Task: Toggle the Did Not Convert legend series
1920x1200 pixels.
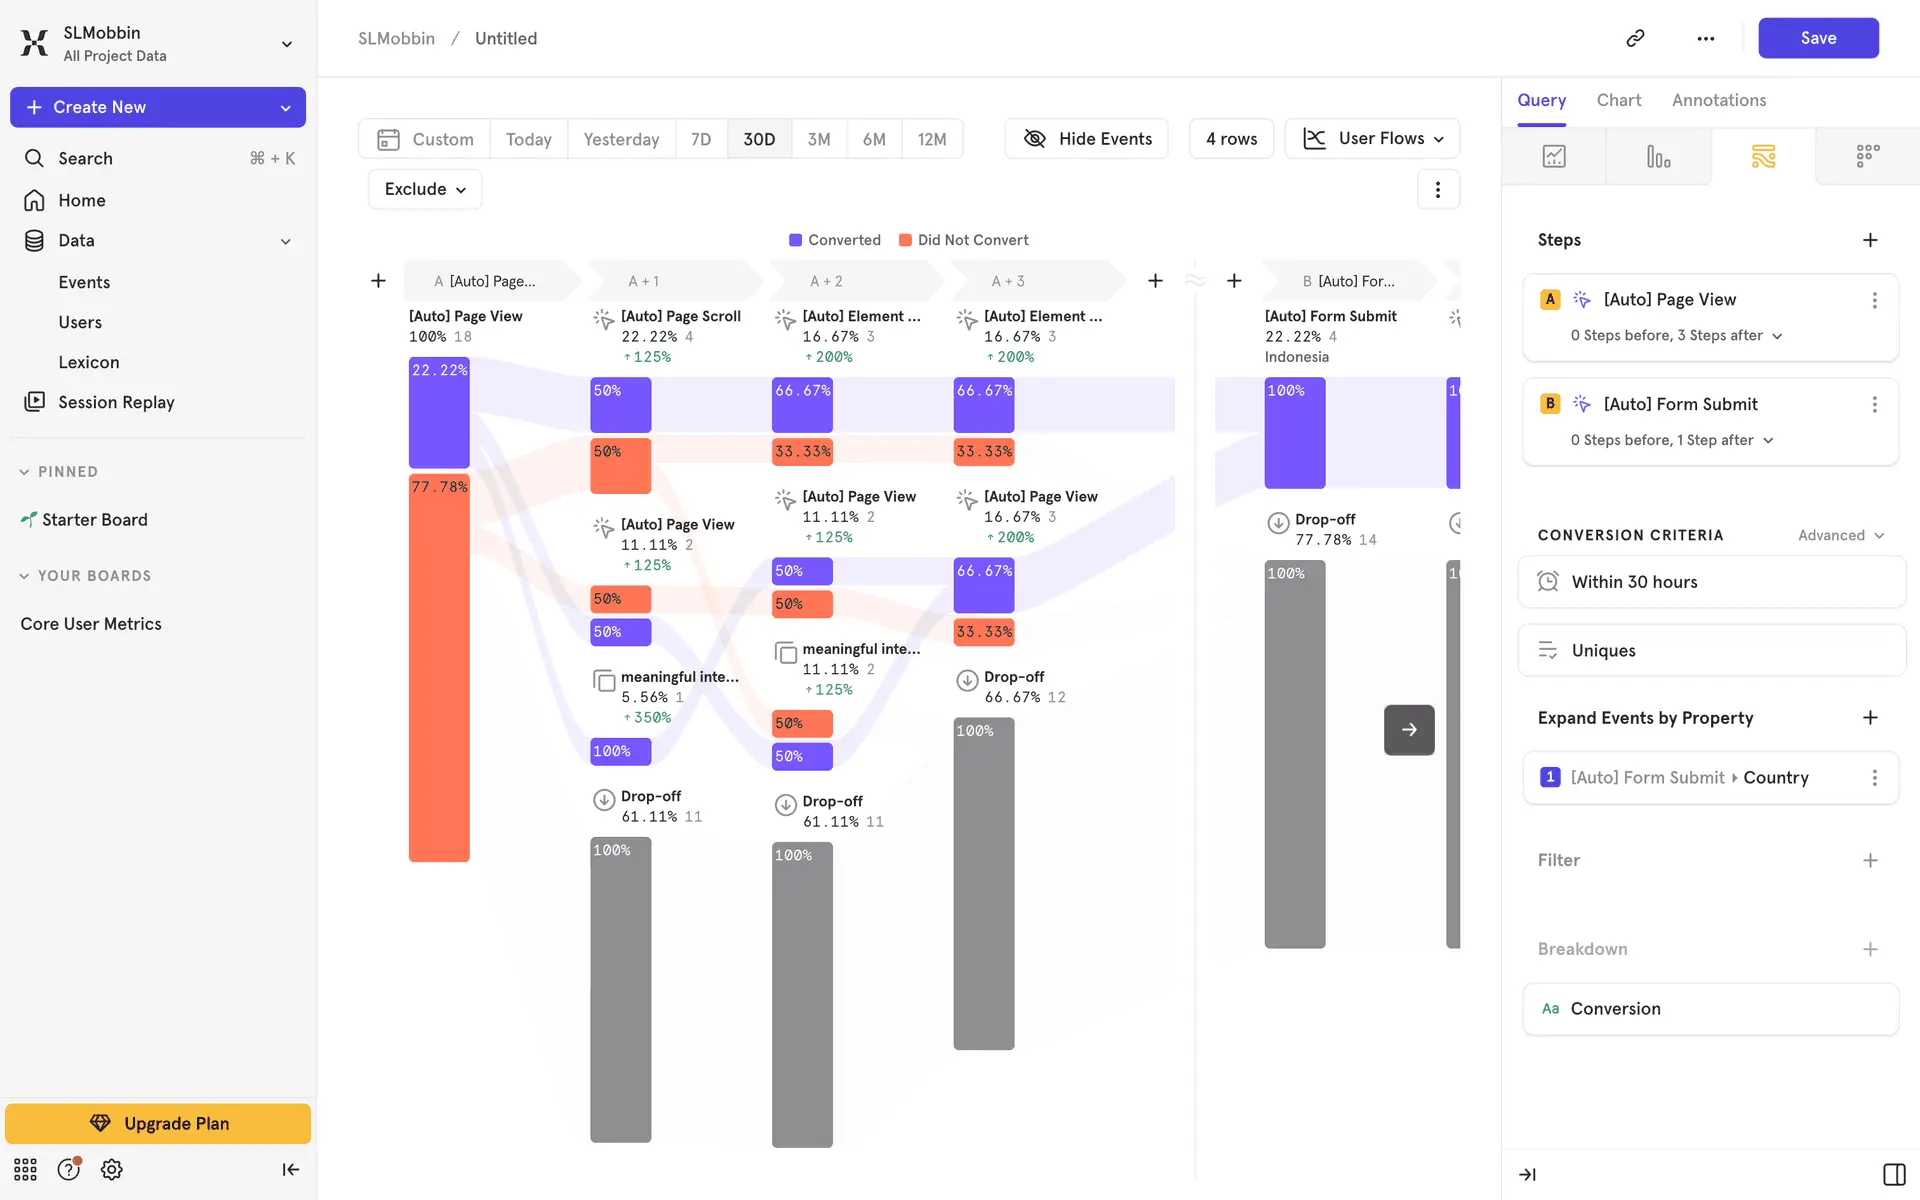Action: coord(964,240)
